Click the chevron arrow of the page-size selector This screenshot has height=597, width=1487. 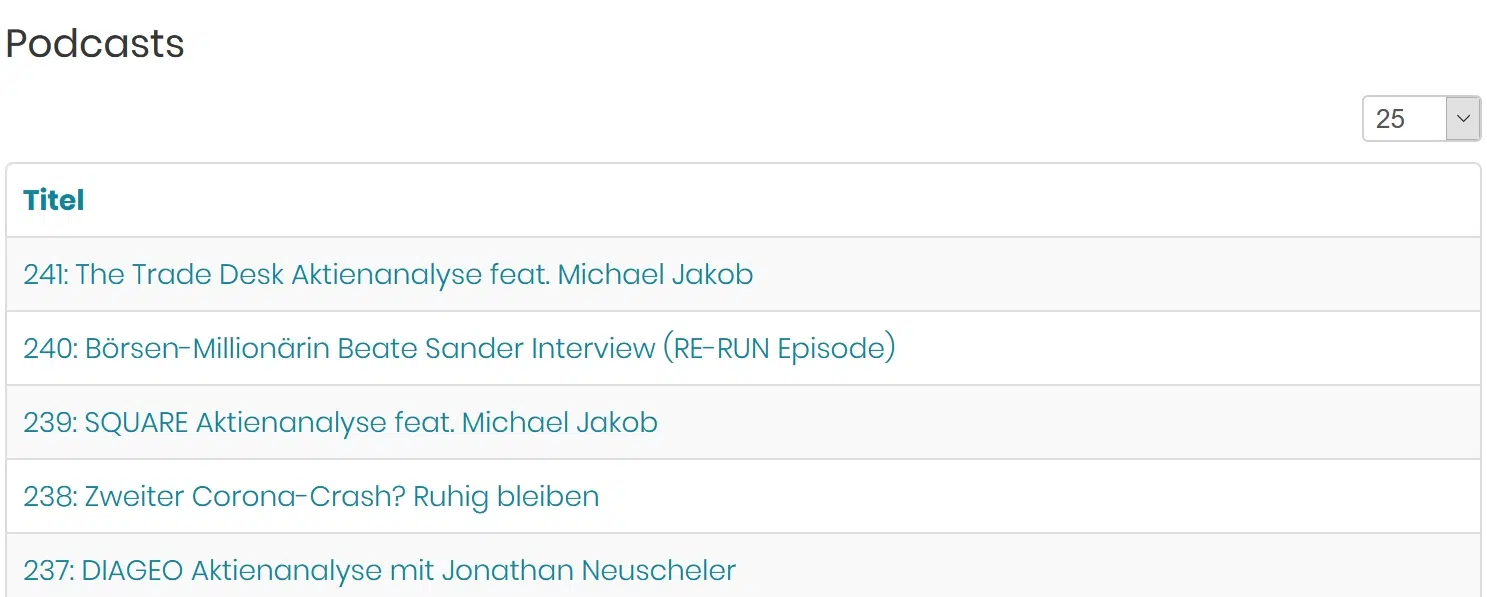(x=1463, y=119)
